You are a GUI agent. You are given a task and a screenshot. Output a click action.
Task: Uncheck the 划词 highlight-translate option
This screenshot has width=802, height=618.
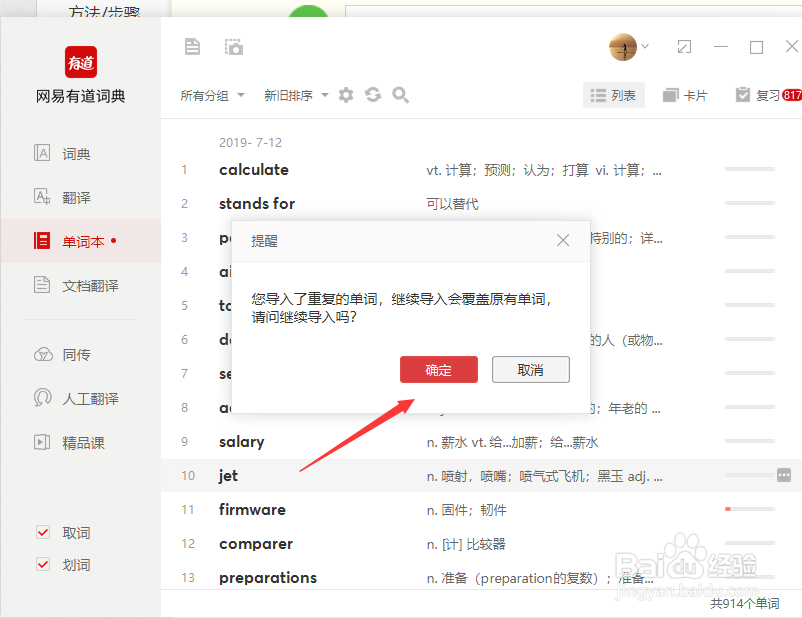coord(42,563)
